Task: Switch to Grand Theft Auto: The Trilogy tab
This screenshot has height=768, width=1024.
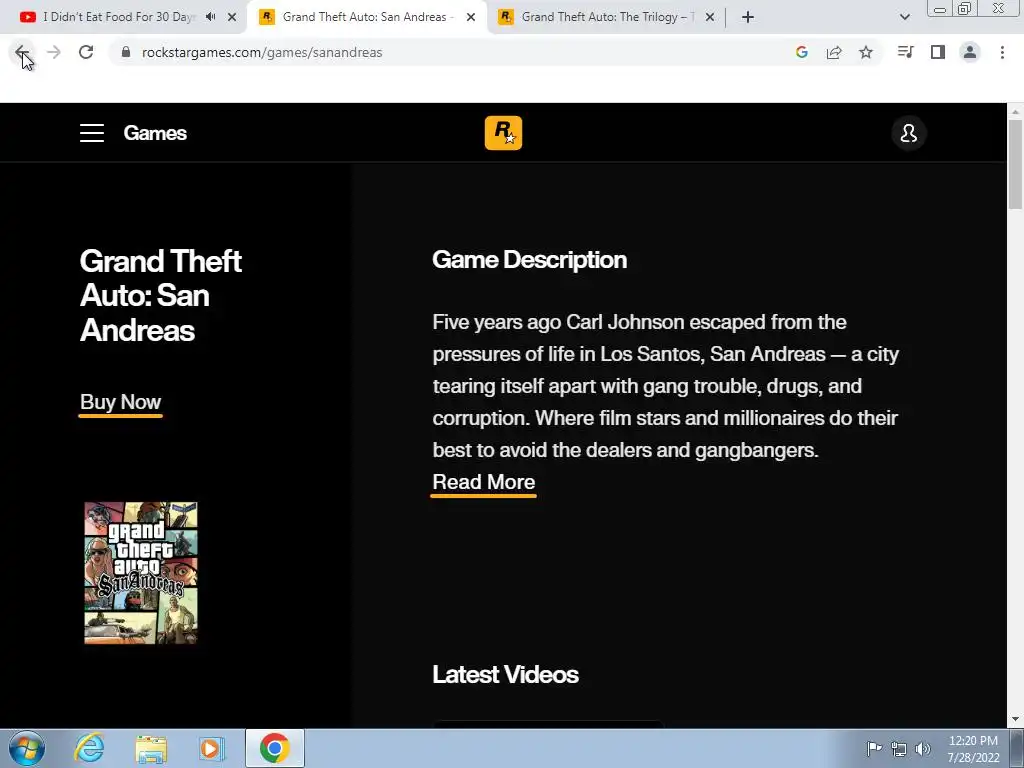Action: point(607,17)
